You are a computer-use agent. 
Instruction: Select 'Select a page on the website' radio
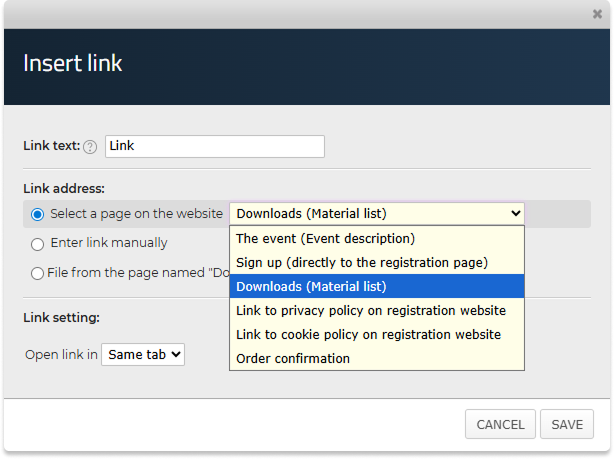(x=38, y=214)
